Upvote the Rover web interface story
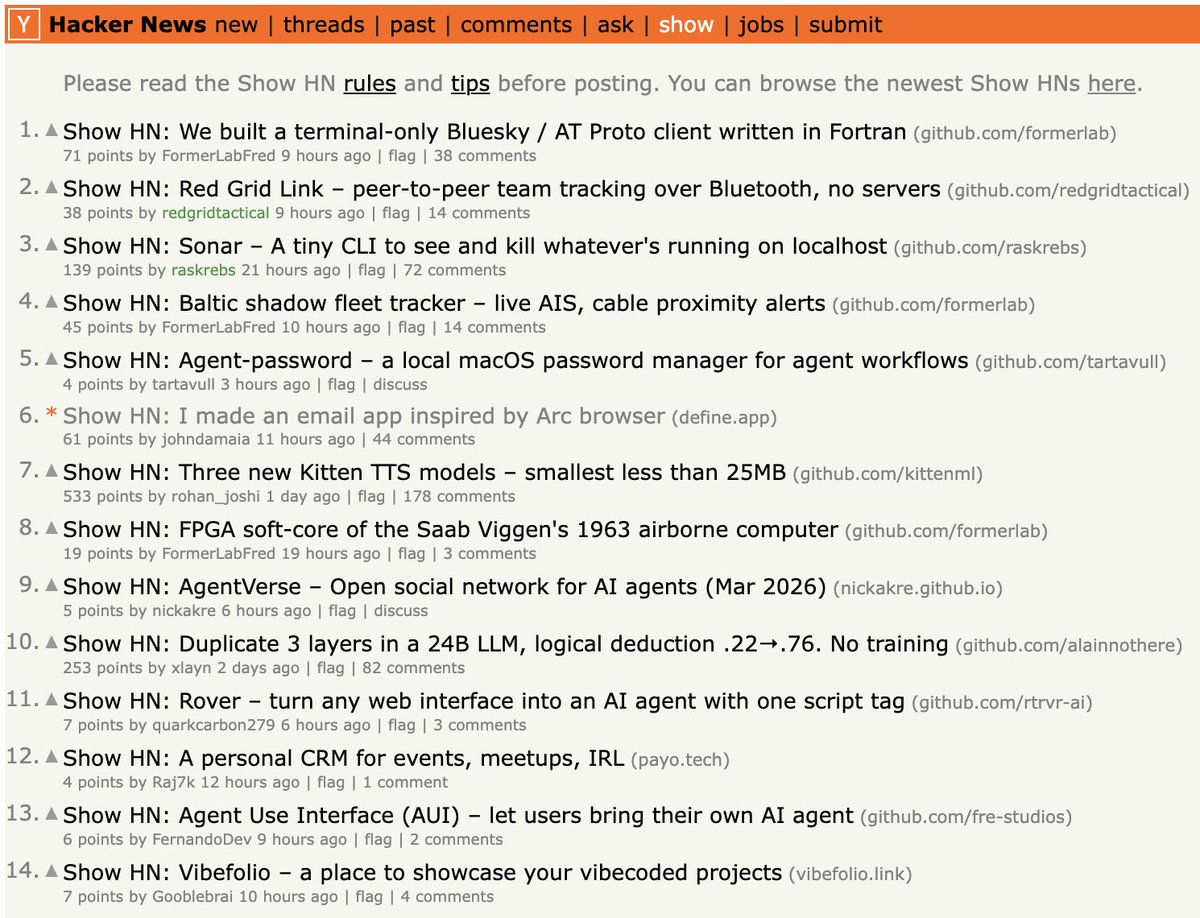 coord(52,700)
